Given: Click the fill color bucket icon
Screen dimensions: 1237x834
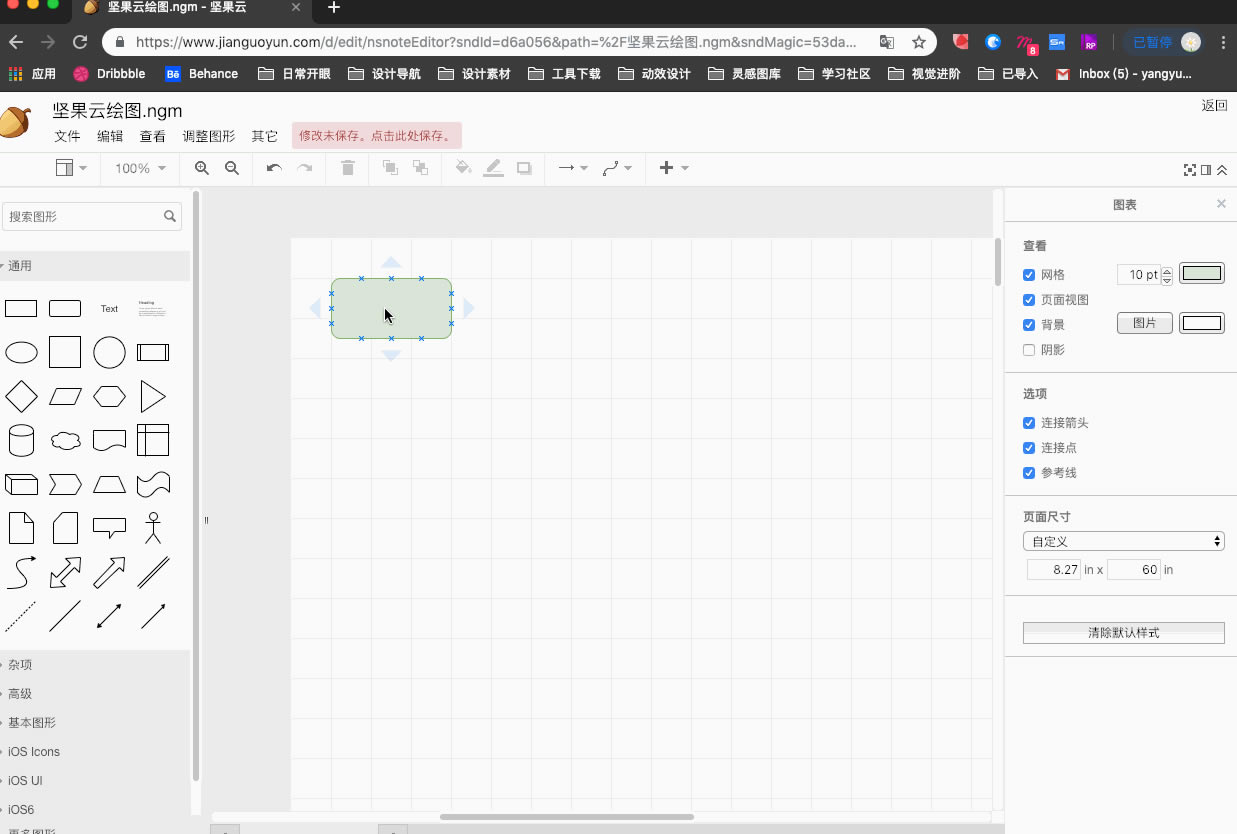Looking at the screenshot, I should 463,168.
